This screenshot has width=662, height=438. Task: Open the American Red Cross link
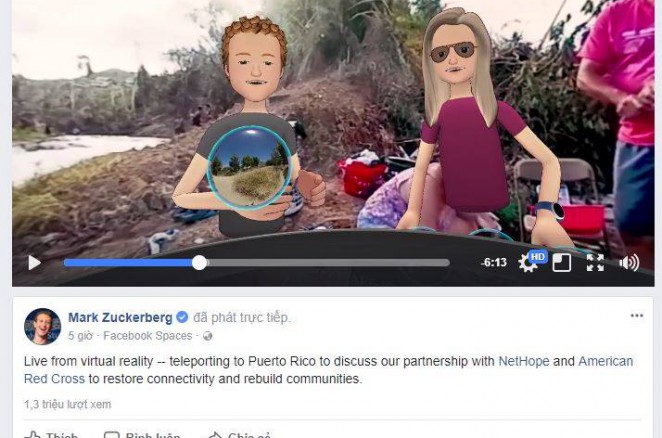[x=328, y=370]
